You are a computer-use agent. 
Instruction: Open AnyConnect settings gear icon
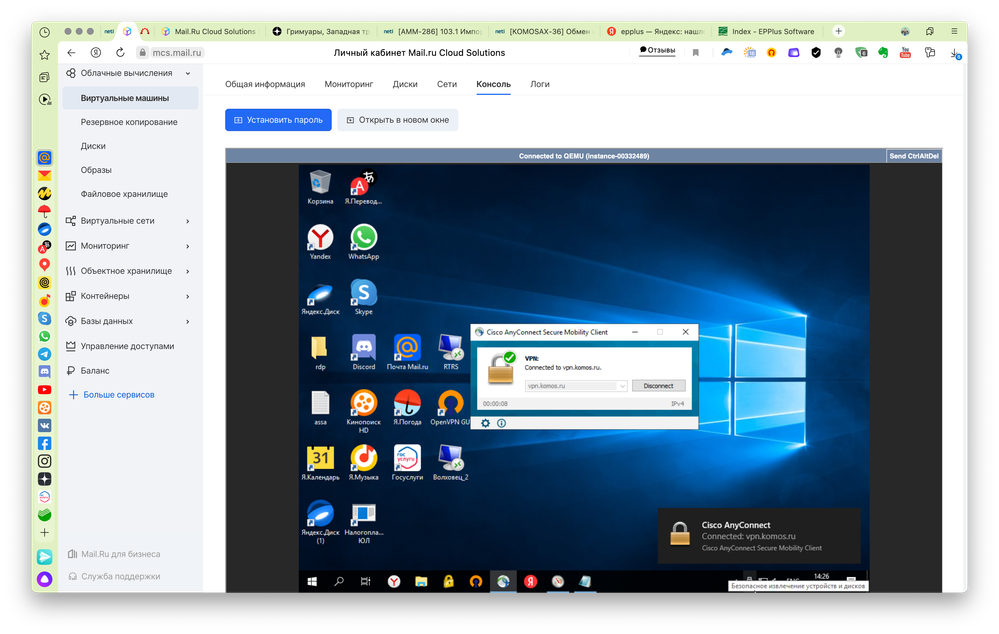pyautogui.click(x=485, y=423)
